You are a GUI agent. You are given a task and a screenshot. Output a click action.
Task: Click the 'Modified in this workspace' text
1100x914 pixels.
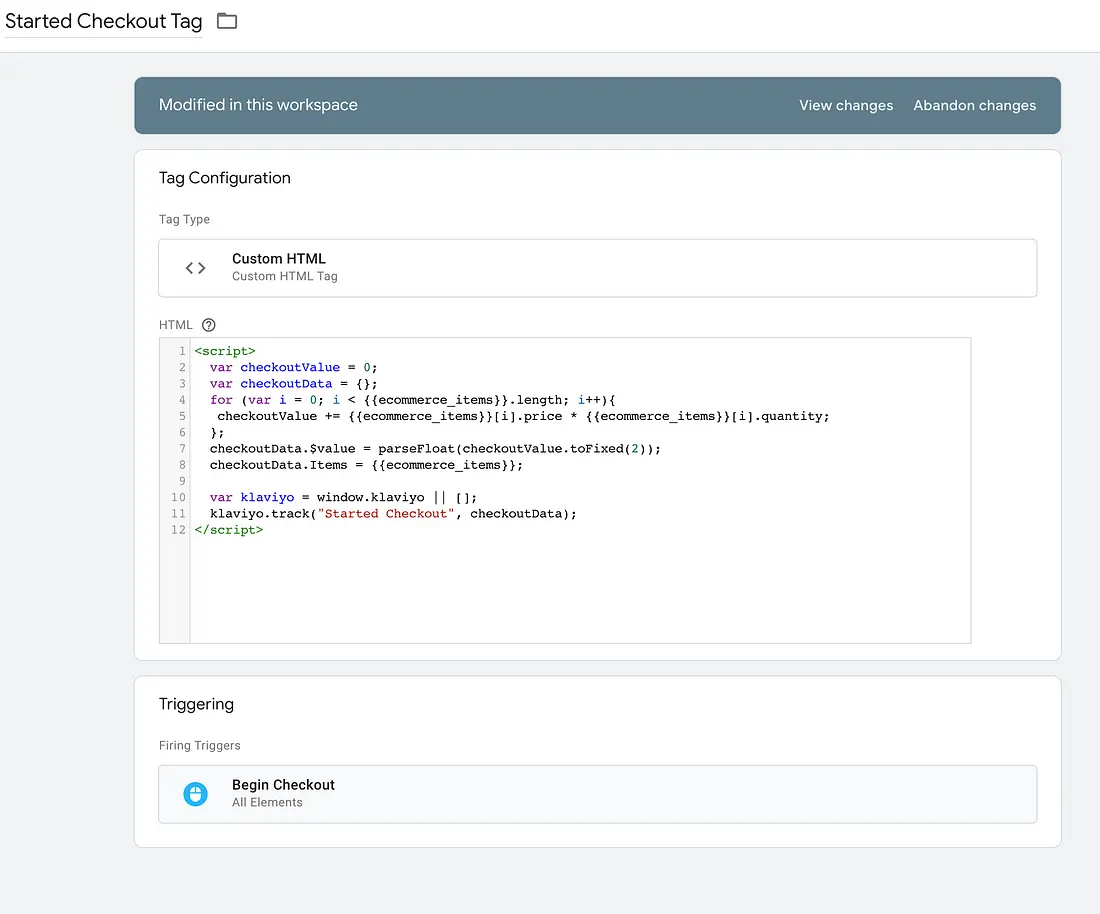[258, 105]
